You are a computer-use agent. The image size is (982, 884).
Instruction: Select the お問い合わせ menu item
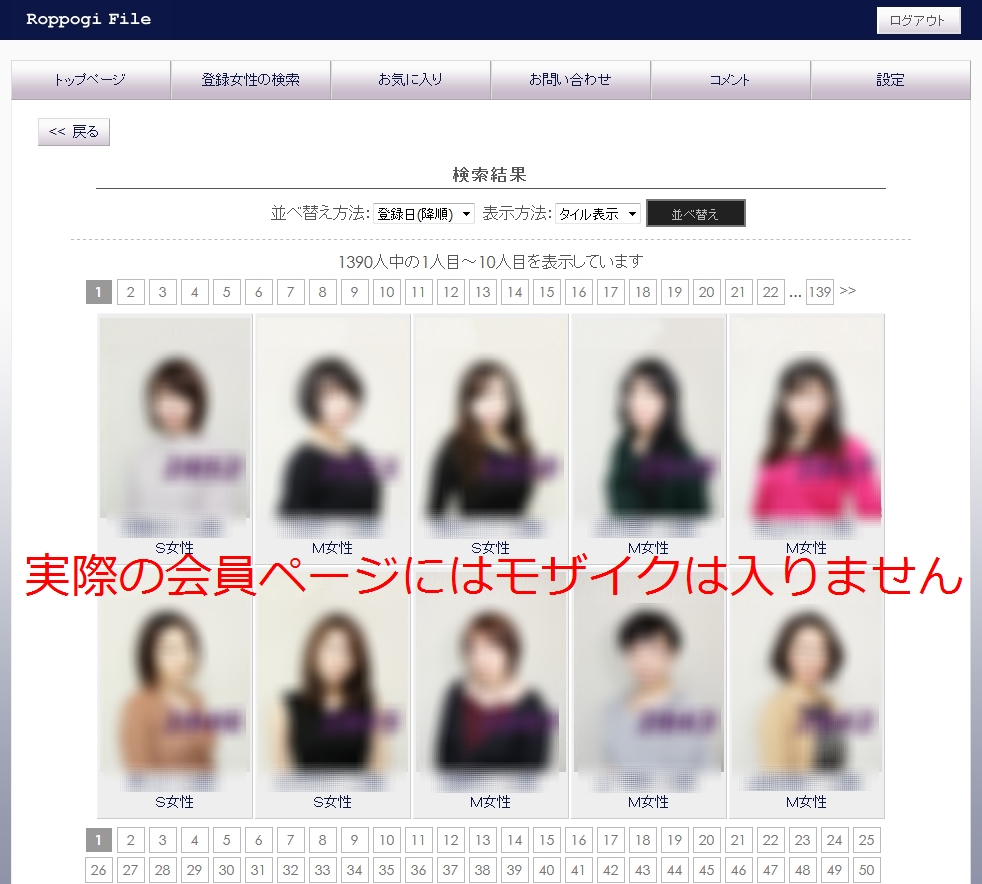[571, 80]
